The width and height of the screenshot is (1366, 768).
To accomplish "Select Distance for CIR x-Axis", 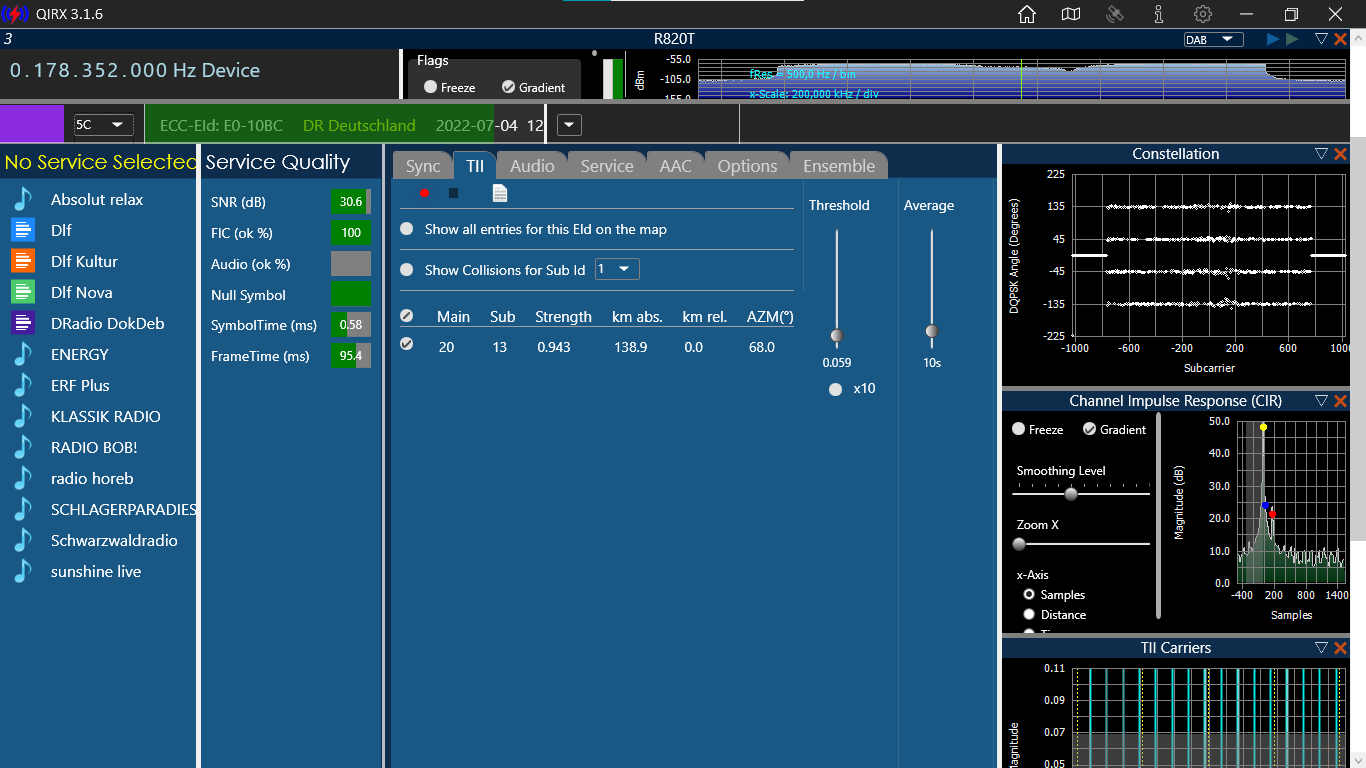I will click(1029, 614).
